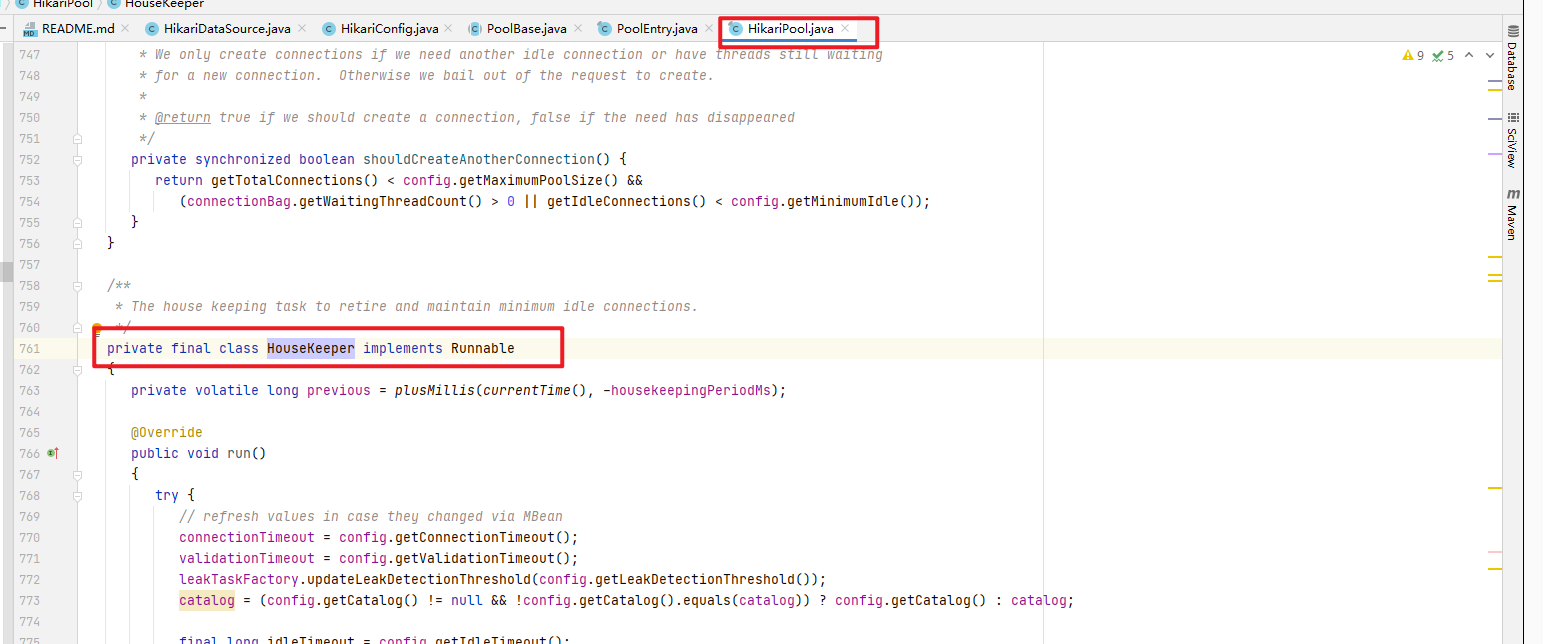The image size is (1543, 644).
Task: Close the HikariConfig.java tab
Action: [447, 28]
